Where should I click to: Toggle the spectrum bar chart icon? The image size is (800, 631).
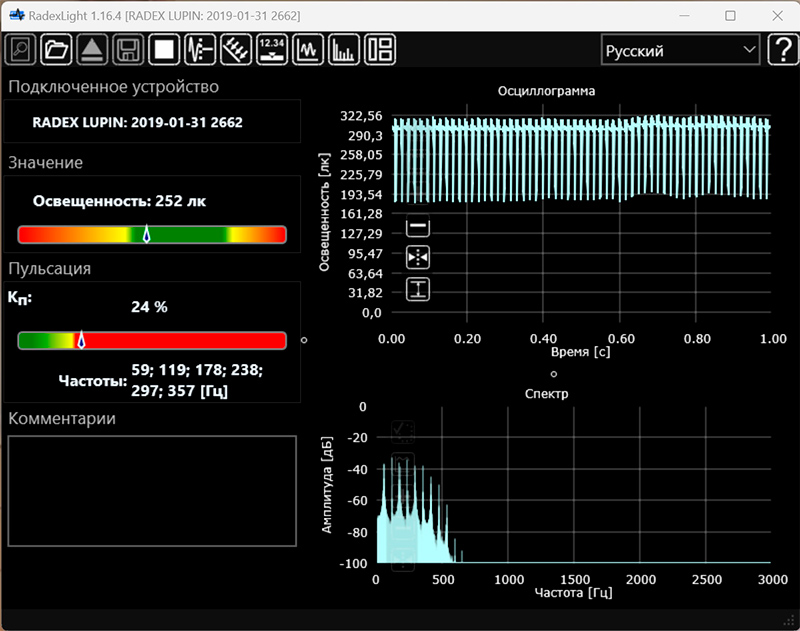tap(344, 49)
